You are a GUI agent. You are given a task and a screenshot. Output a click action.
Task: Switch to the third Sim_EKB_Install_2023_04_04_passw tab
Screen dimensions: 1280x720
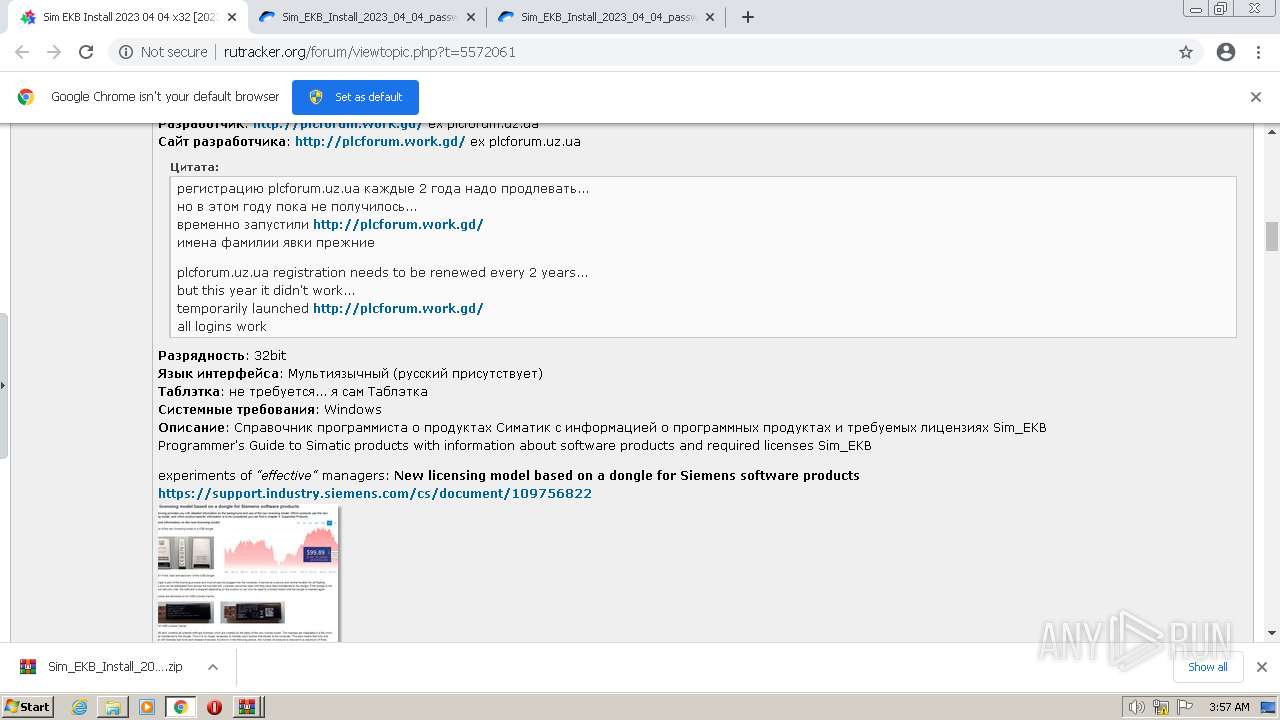click(606, 17)
